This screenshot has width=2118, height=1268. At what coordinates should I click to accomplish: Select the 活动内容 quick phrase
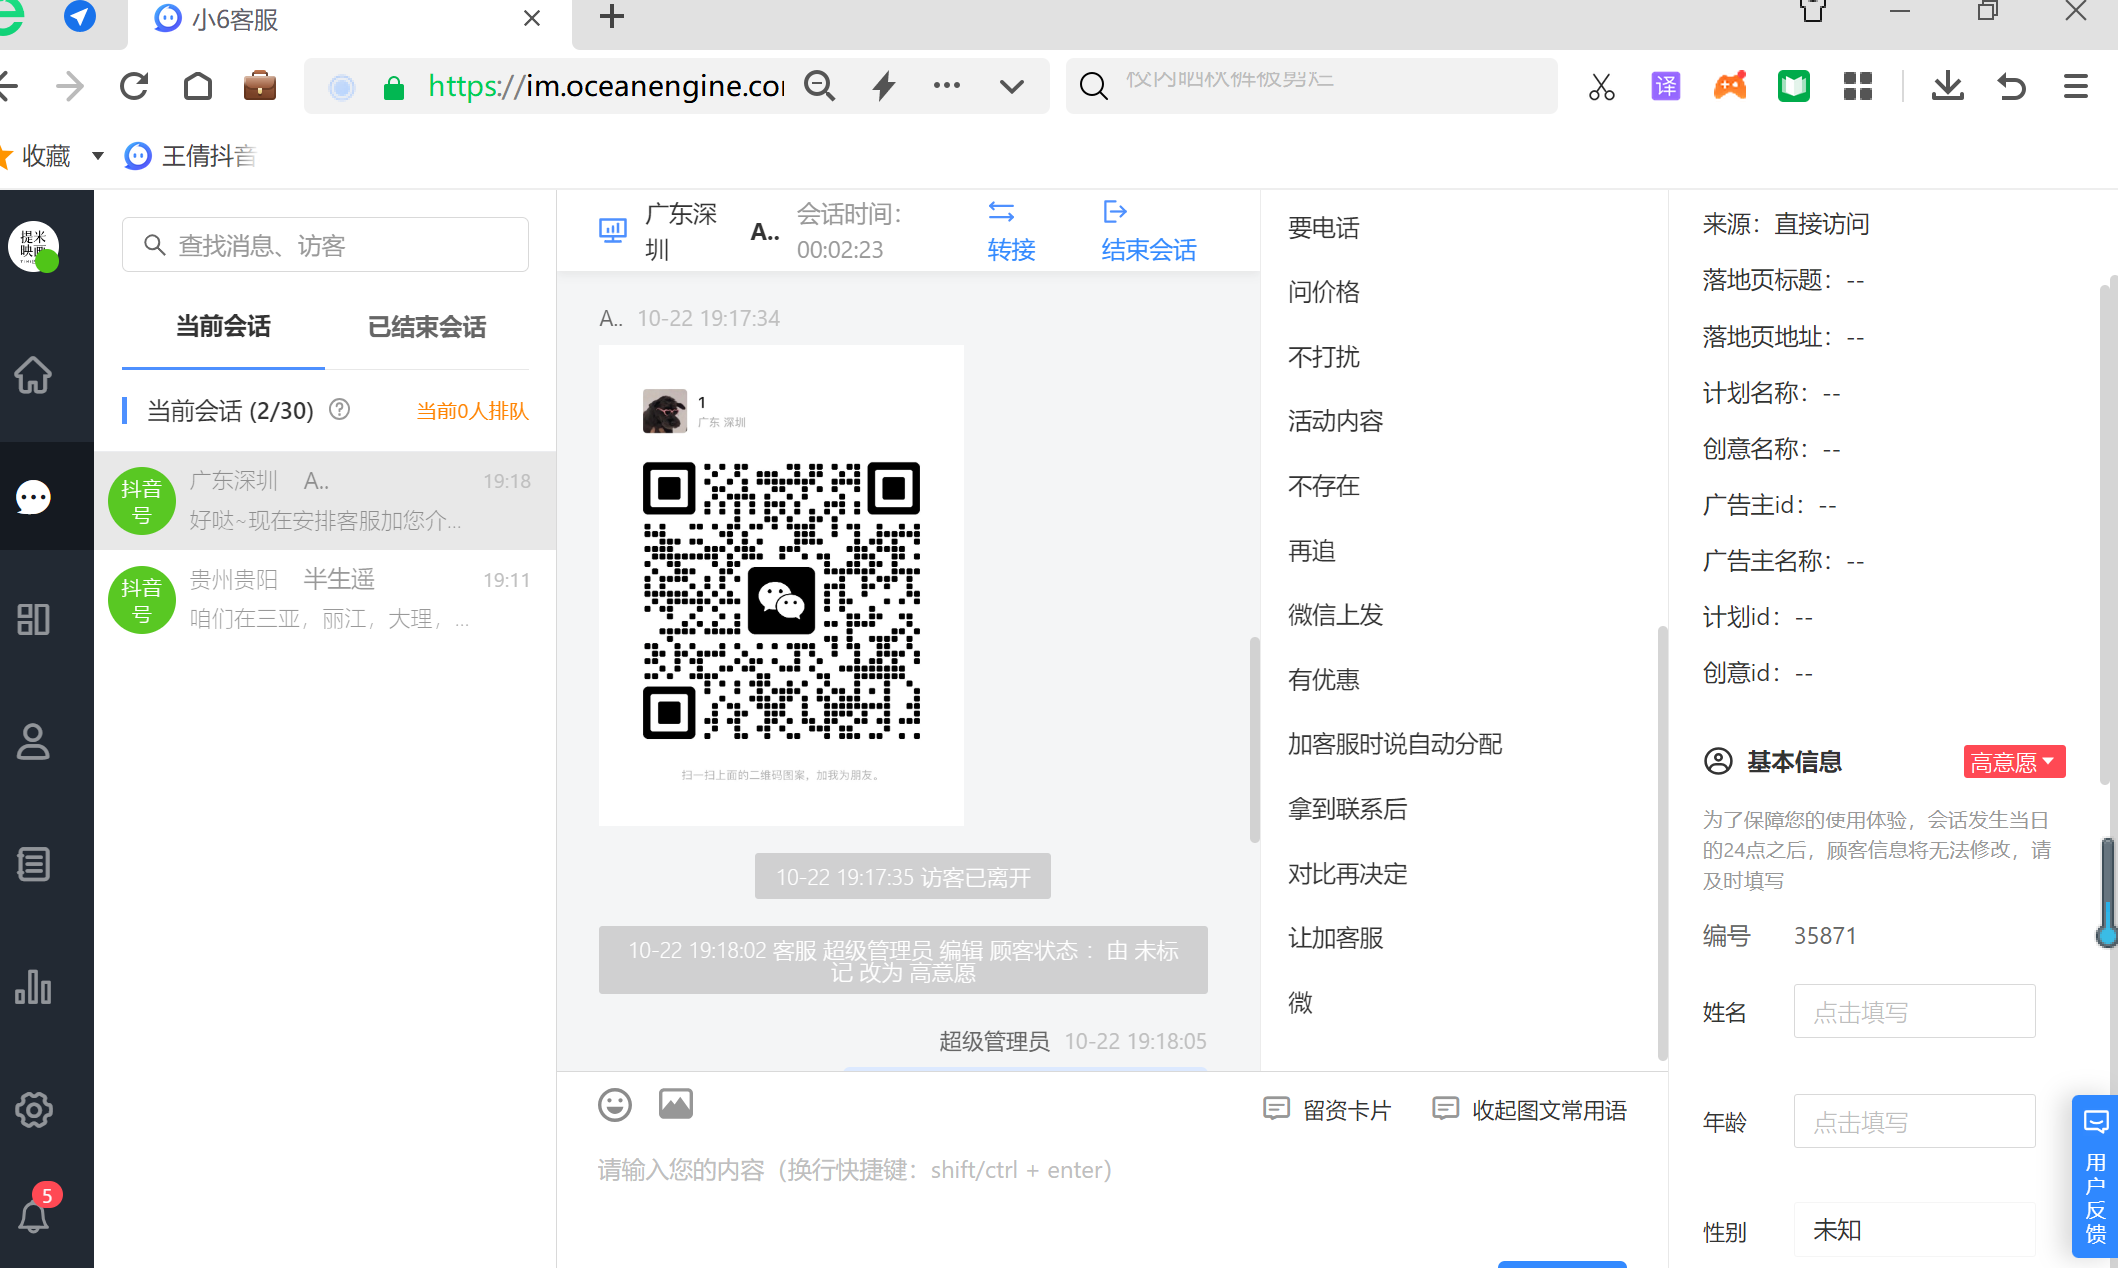[x=1336, y=421]
